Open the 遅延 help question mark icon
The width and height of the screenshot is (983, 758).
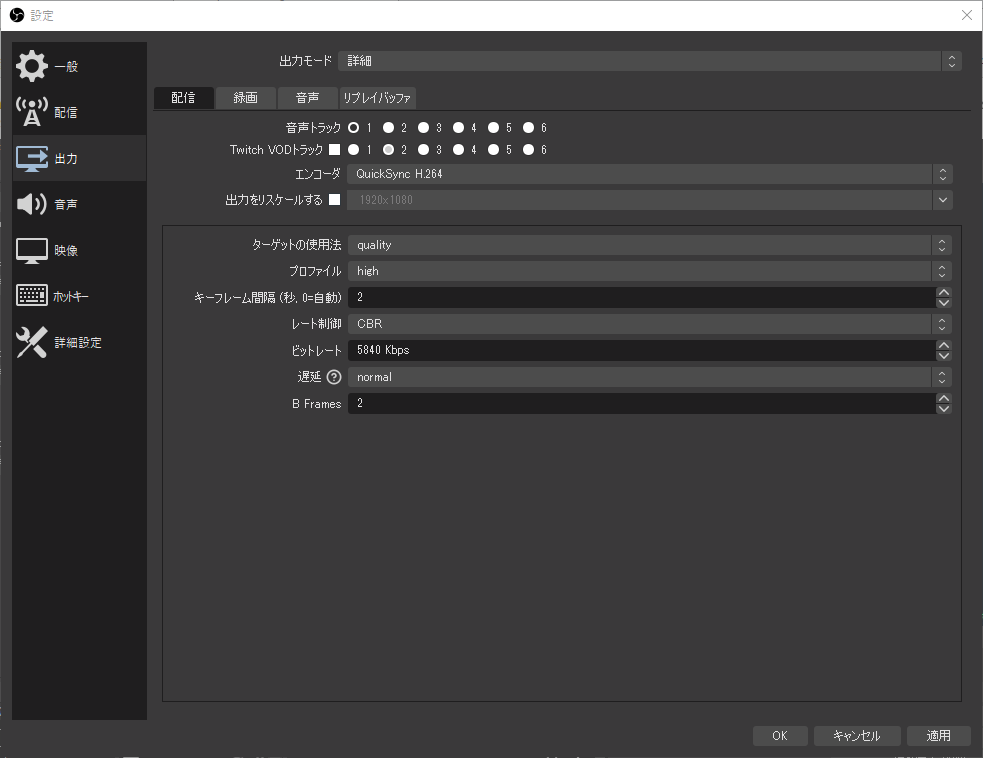point(333,377)
